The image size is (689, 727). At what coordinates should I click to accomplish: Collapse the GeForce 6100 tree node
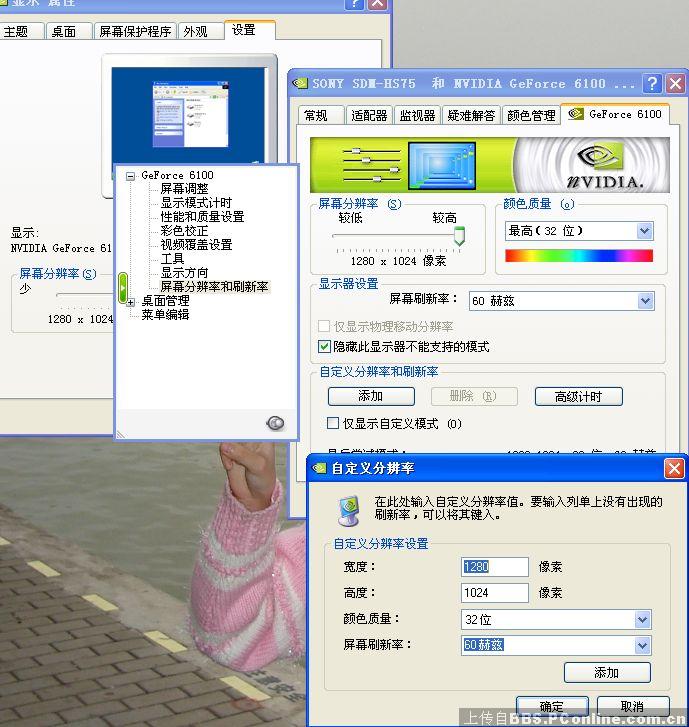pyautogui.click(x=130, y=176)
